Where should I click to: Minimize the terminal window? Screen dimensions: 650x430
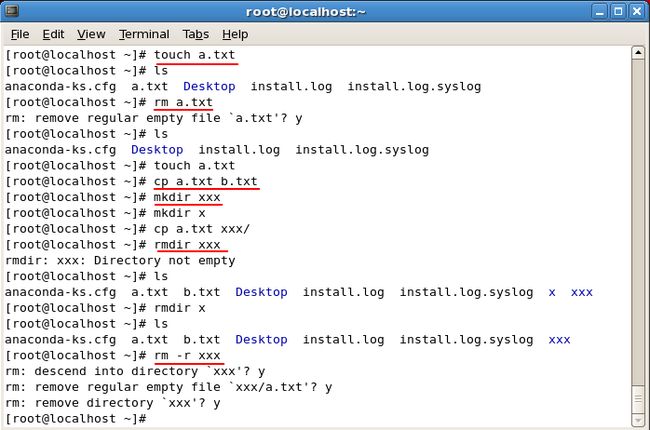[x=599, y=11]
